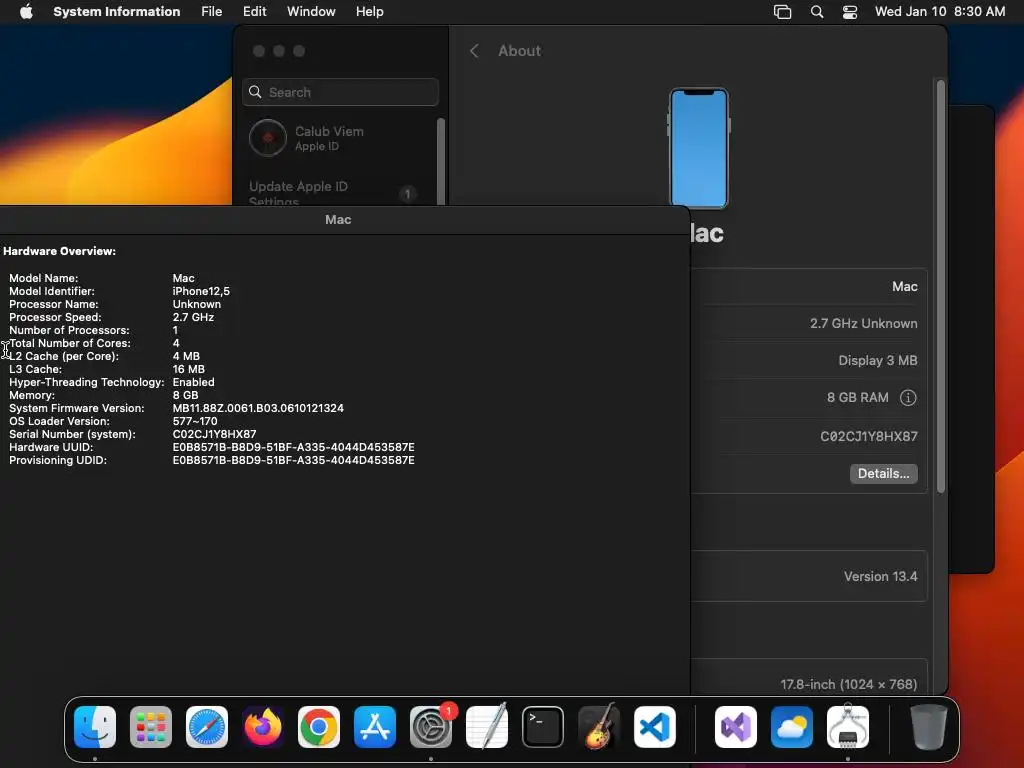This screenshot has height=768, width=1024.
Task: Click the Apple ID avatar picture
Action: [268, 138]
